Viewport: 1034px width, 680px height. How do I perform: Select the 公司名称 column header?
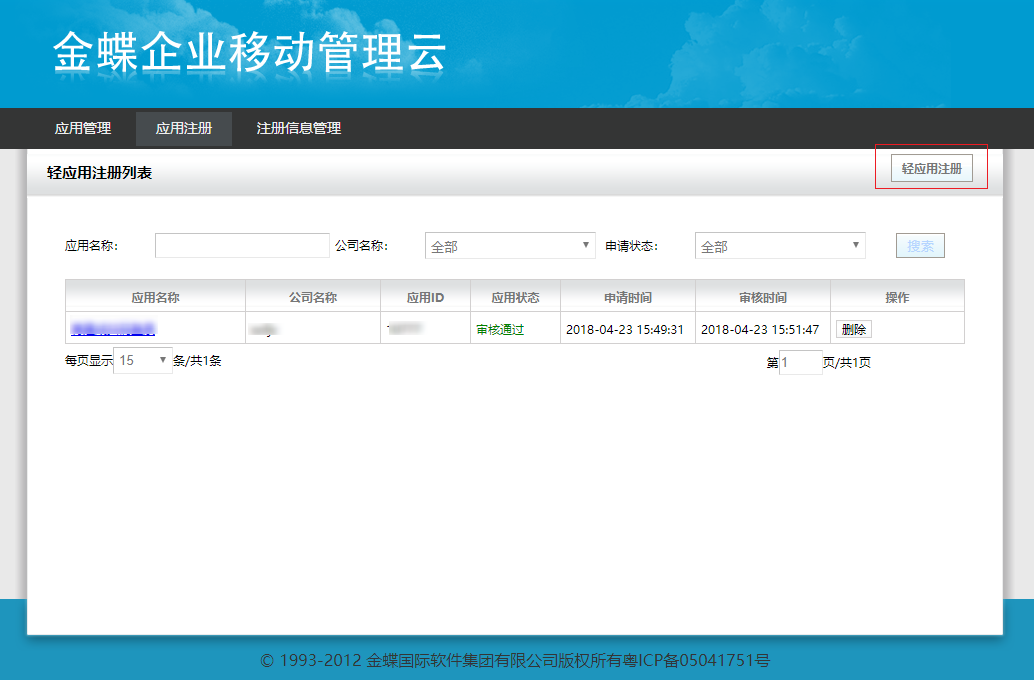click(313, 296)
